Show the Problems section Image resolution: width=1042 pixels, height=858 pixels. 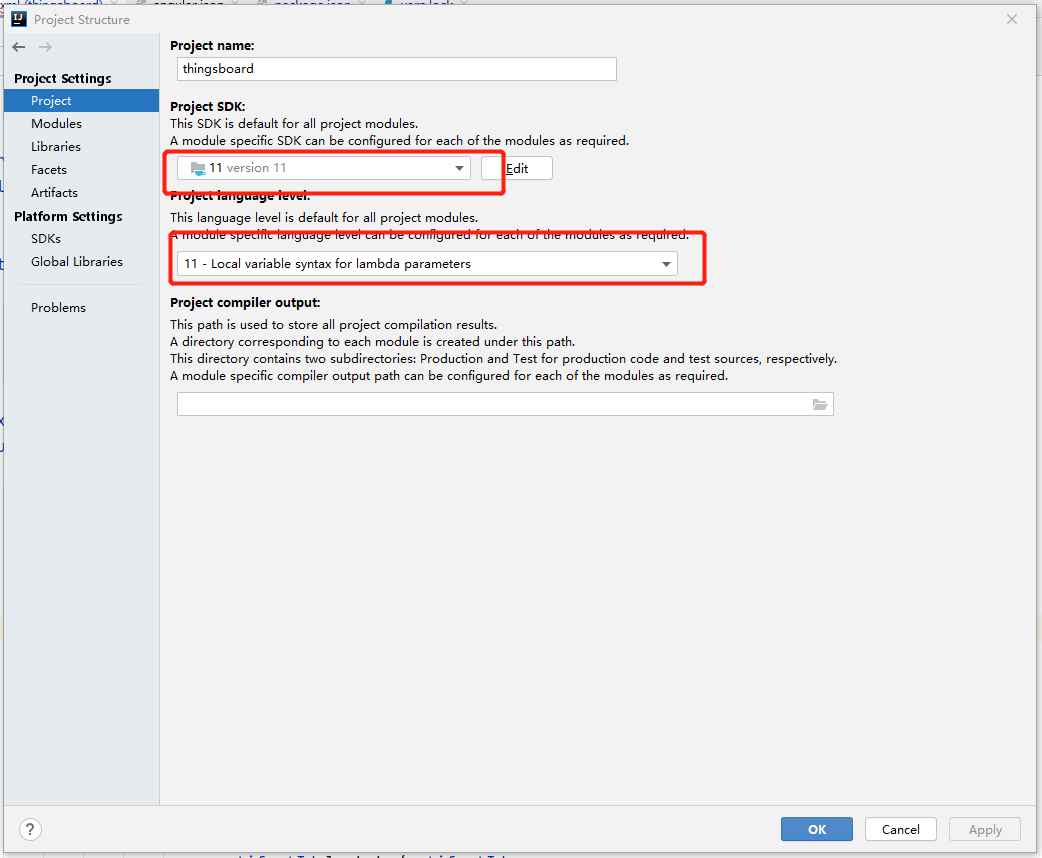coord(58,308)
